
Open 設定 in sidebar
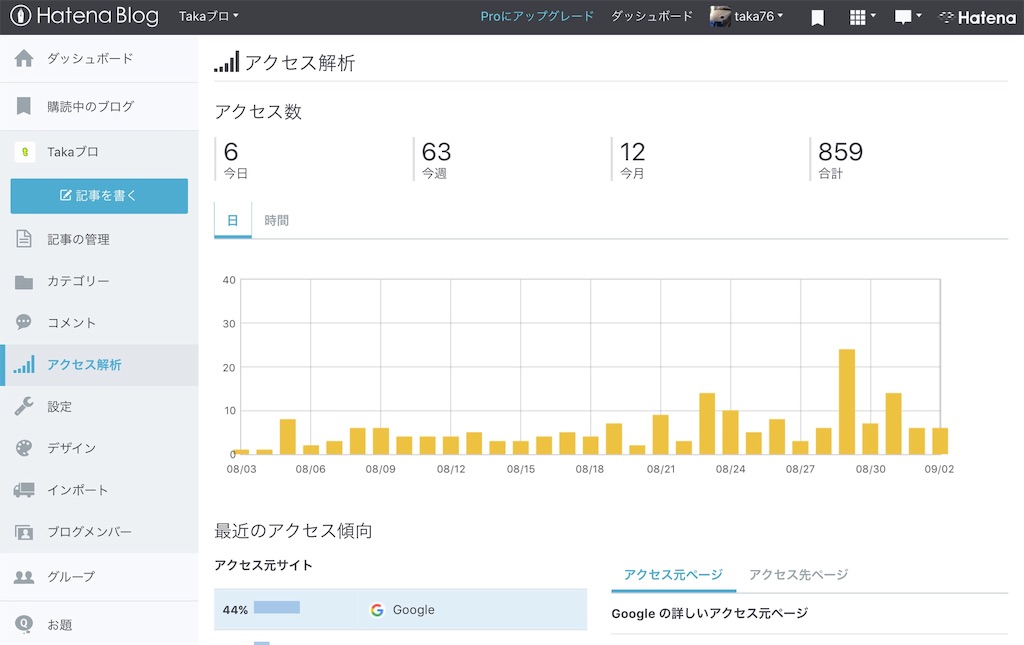tap(59, 407)
